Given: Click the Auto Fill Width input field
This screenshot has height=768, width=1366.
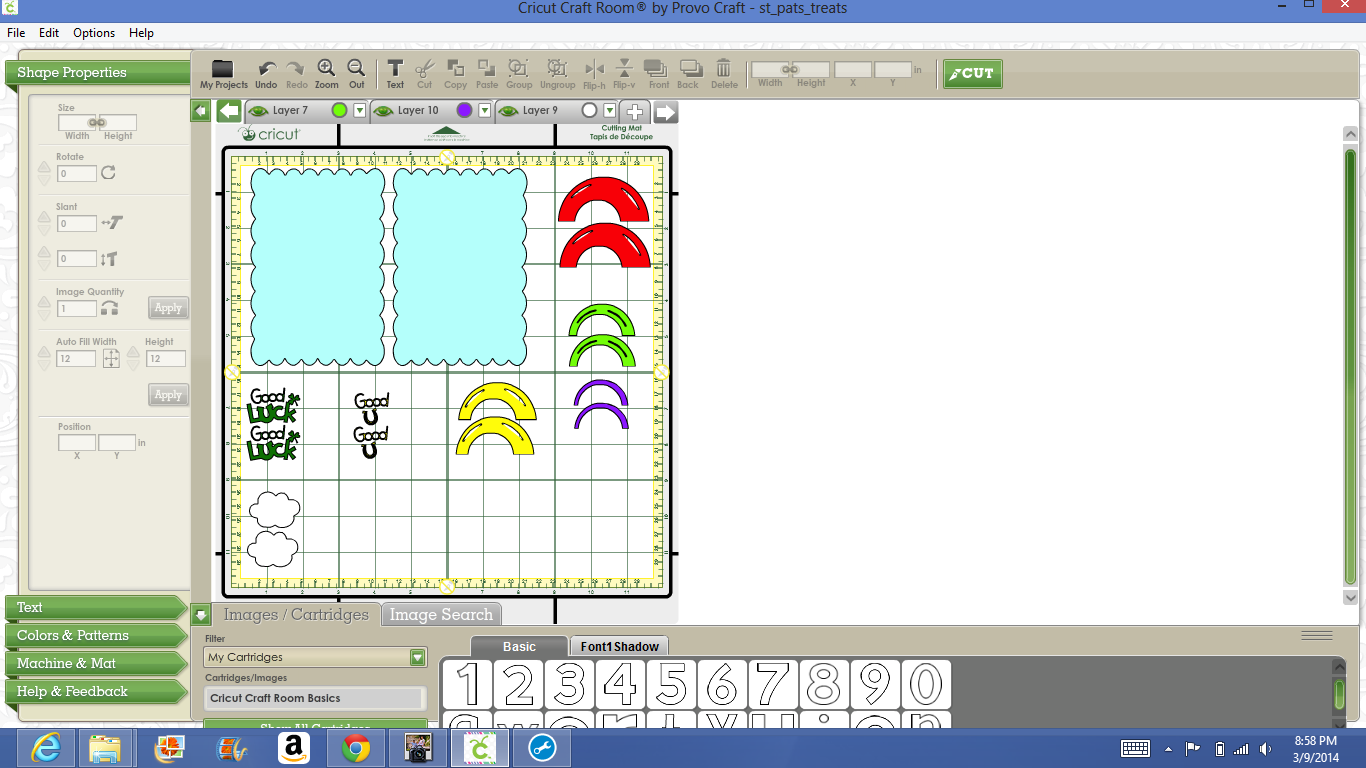Looking at the screenshot, I should coord(76,358).
